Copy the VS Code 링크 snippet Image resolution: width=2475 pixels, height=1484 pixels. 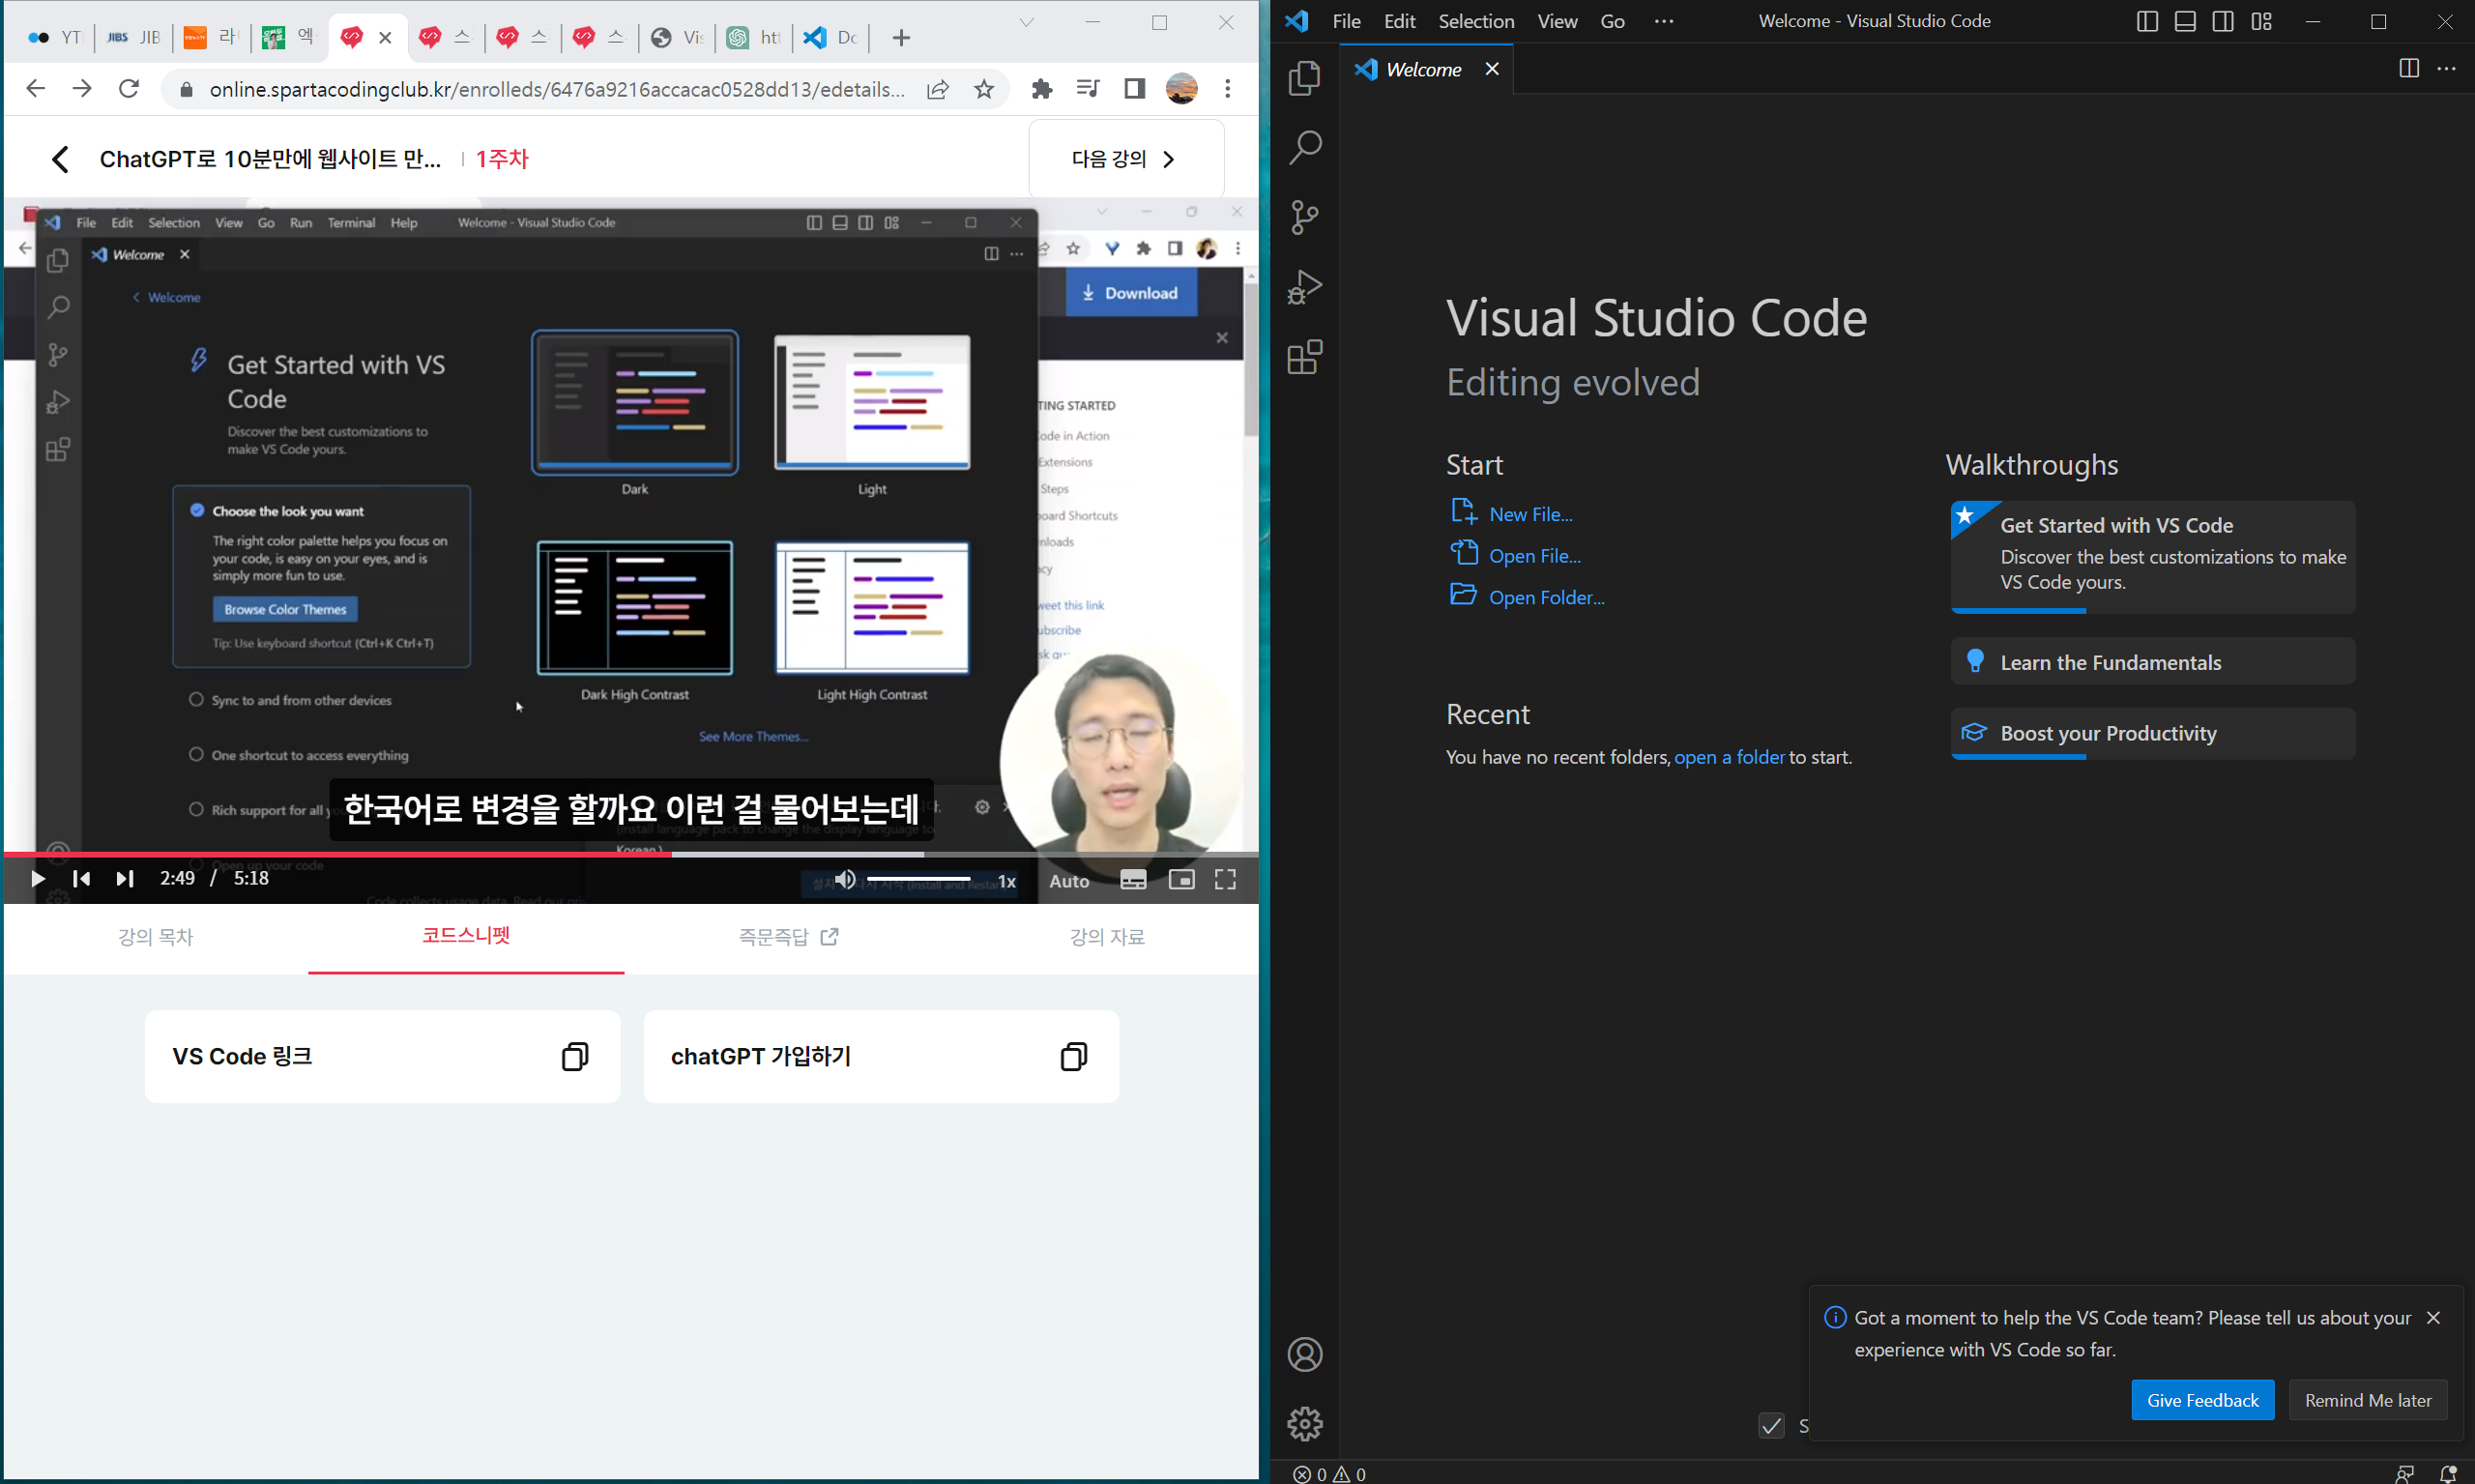[x=574, y=1056]
